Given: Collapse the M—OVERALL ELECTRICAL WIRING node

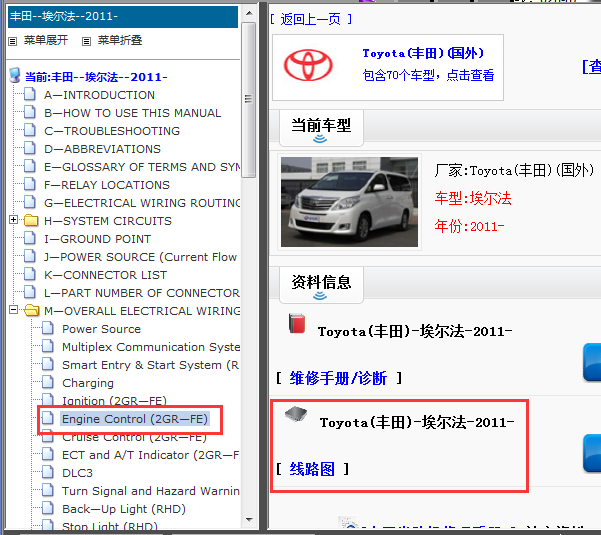Looking at the screenshot, I should click(x=13, y=311).
